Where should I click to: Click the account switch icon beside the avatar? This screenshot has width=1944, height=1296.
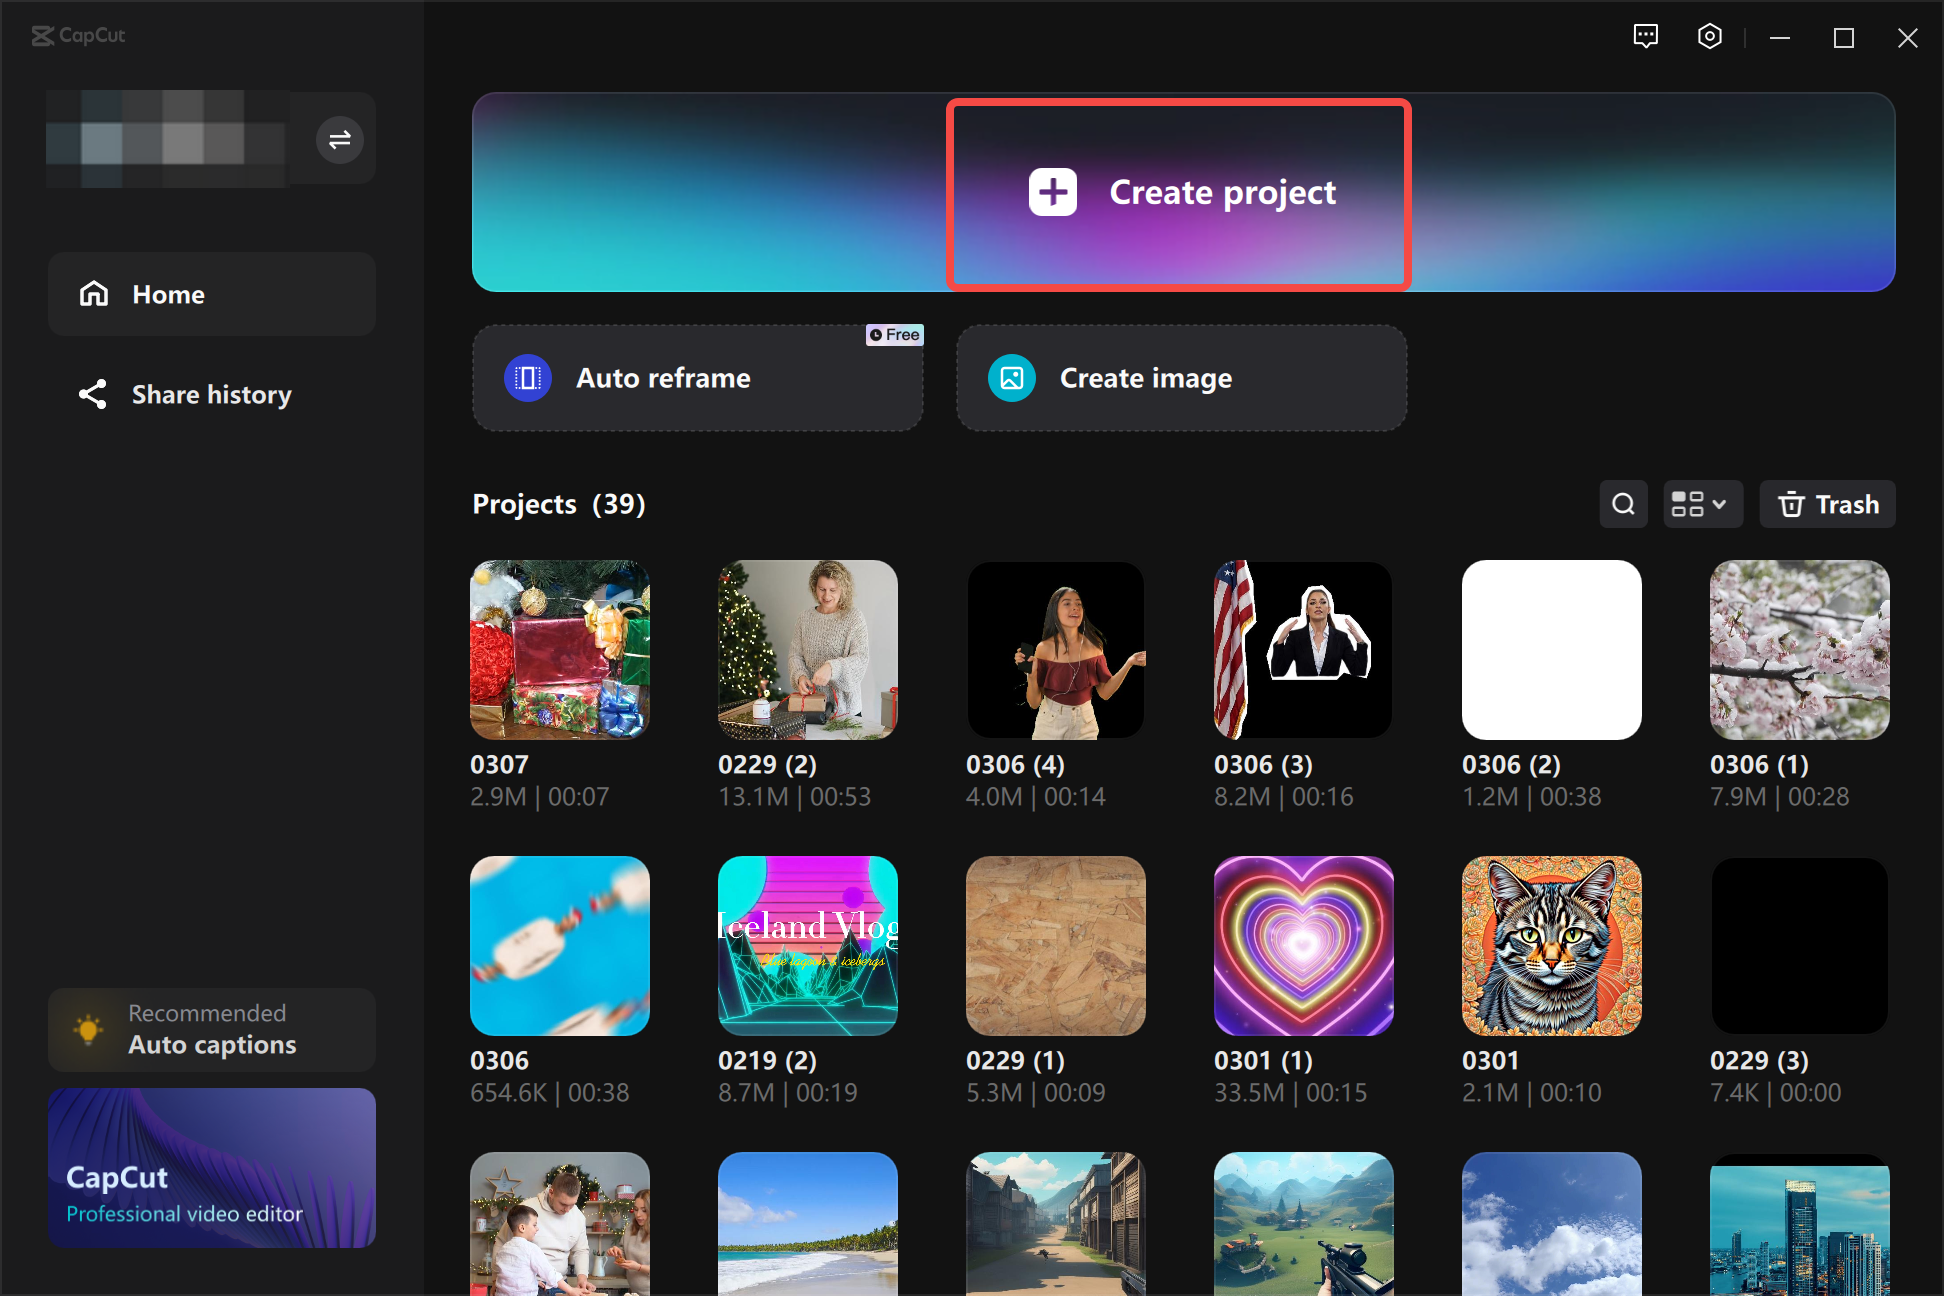(339, 139)
